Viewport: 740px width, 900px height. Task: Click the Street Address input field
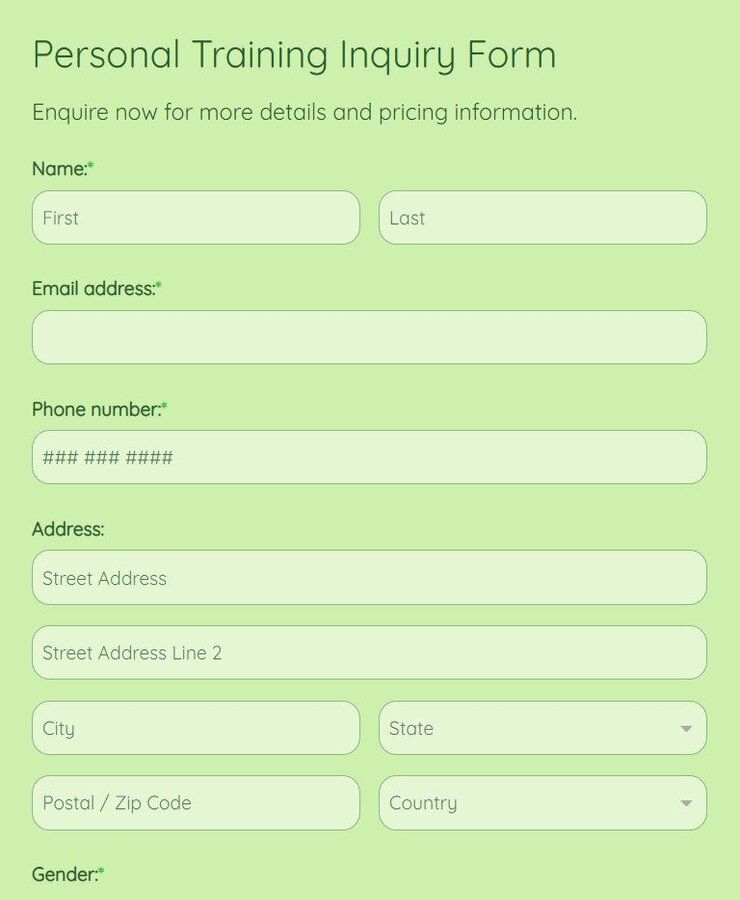(x=369, y=578)
